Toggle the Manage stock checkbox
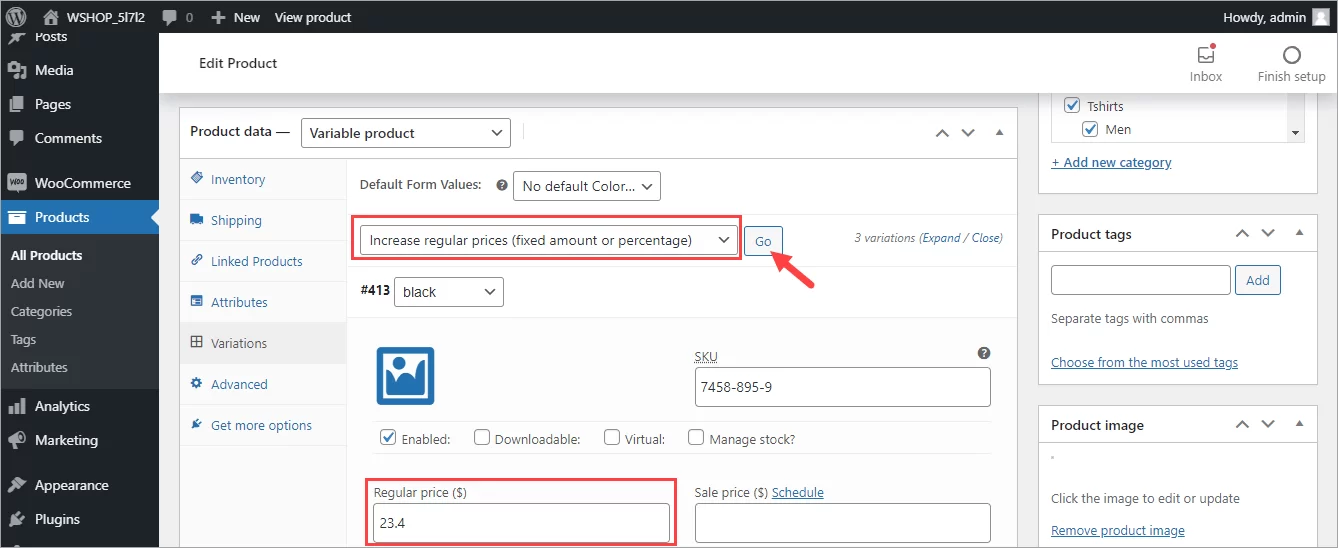 [696, 438]
